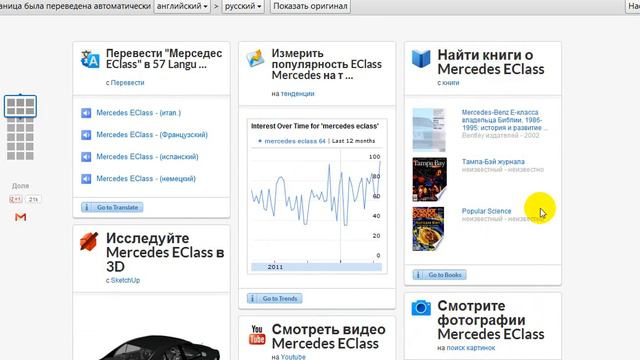This screenshot has height=360, width=640.
Task: Play audio for the Французский translation
Action: [x=86, y=135]
